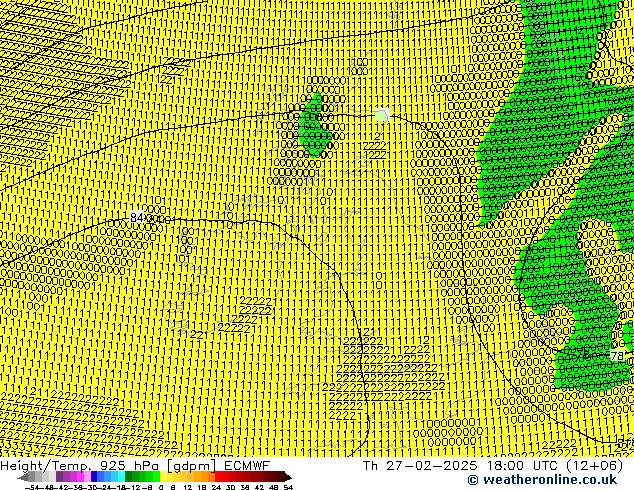The image size is (634, 490).
Task: Click the bright red 24 degree legend swatch
Action: (218, 476)
